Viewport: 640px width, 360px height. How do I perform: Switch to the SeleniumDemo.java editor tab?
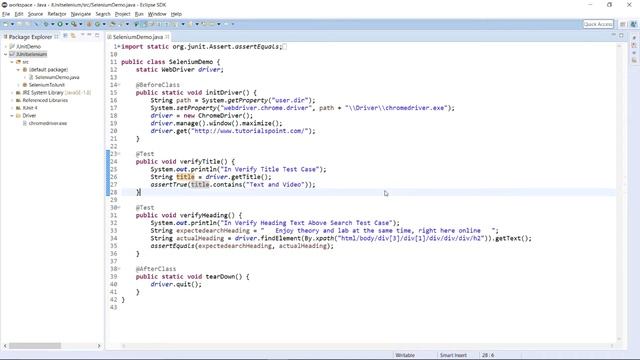(x=138, y=37)
